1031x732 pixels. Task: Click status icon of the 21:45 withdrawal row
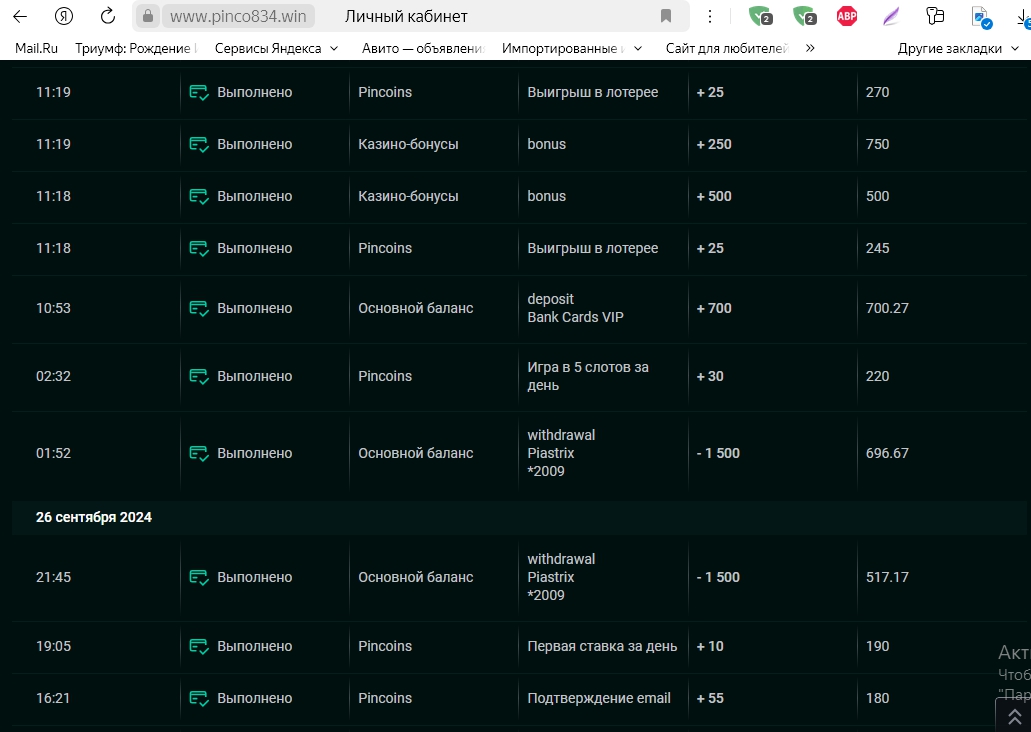coord(199,577)
